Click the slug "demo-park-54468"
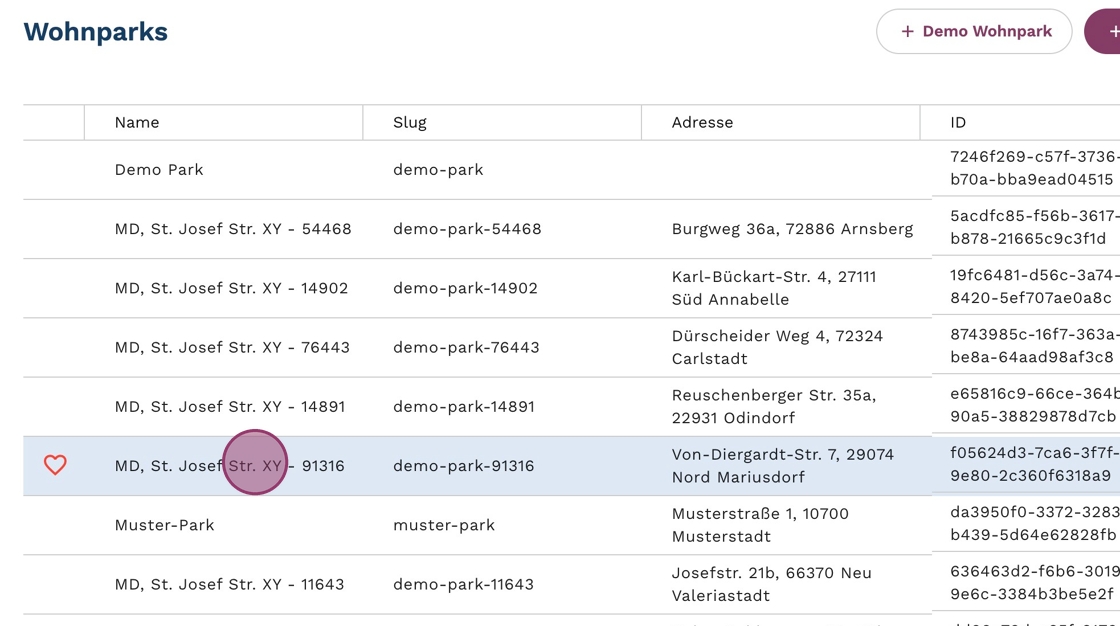The image size is (1120, 626). point(467,229)
